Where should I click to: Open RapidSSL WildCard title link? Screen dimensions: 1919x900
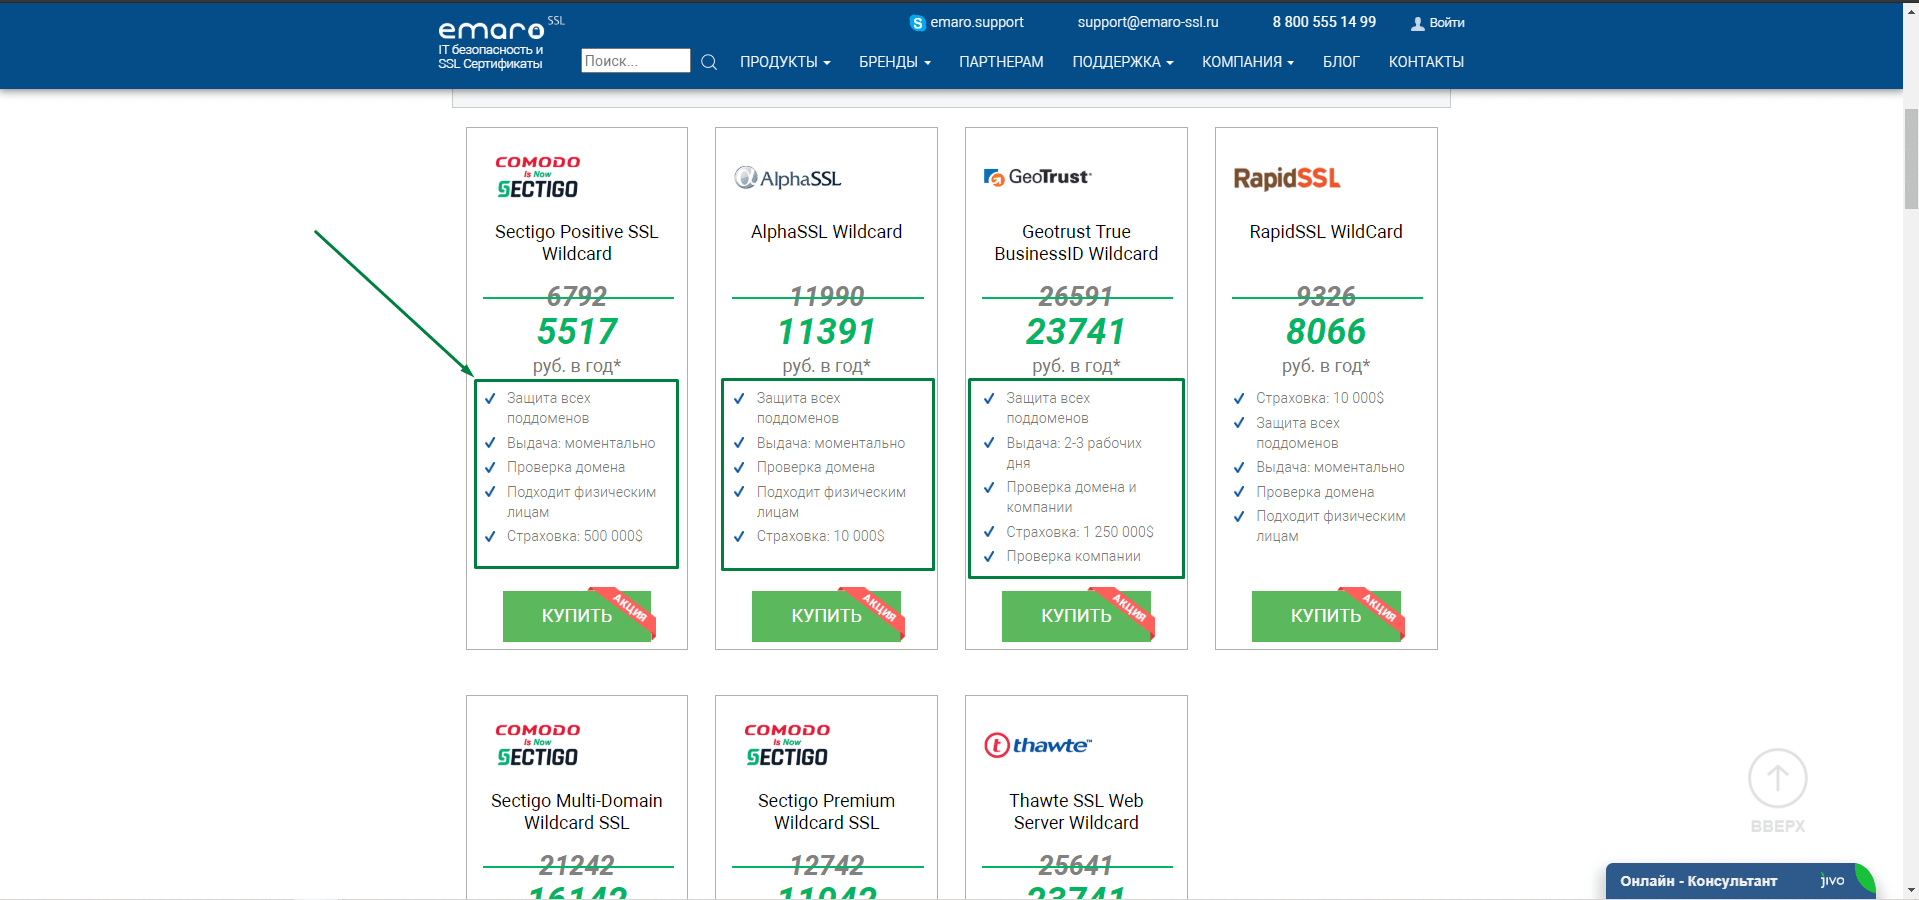coord(1326,232)
